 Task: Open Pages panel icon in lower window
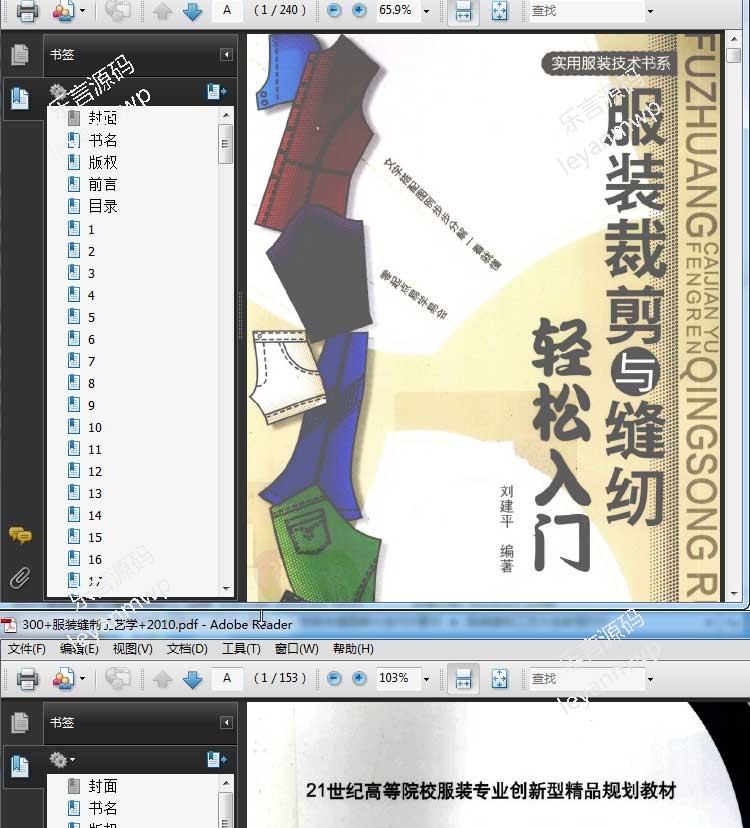[20, 722]
